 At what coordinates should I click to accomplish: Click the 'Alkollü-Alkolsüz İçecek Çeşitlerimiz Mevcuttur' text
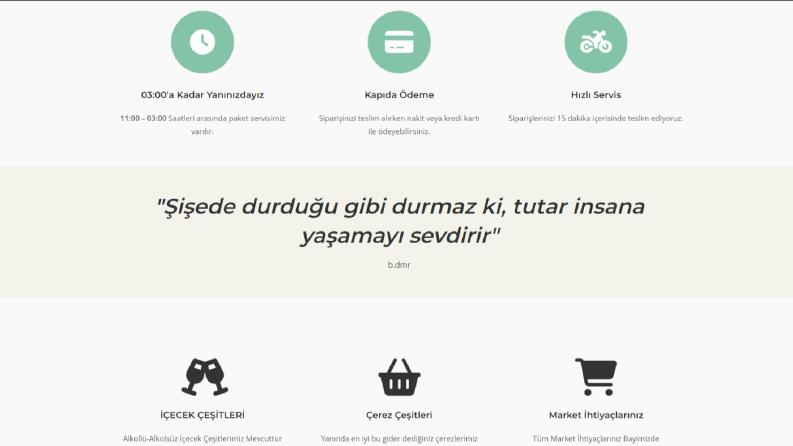(x=202, y=438)
